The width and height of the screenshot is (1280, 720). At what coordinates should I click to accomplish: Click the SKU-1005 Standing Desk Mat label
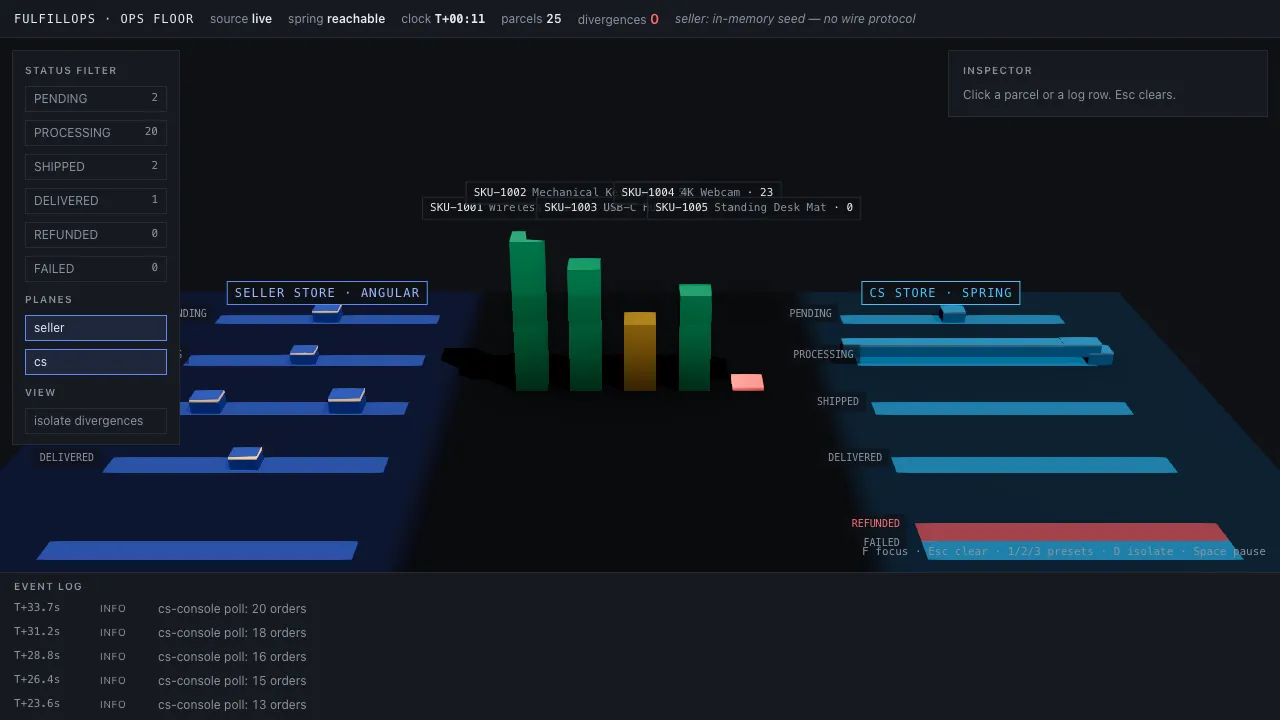point(754,208)
